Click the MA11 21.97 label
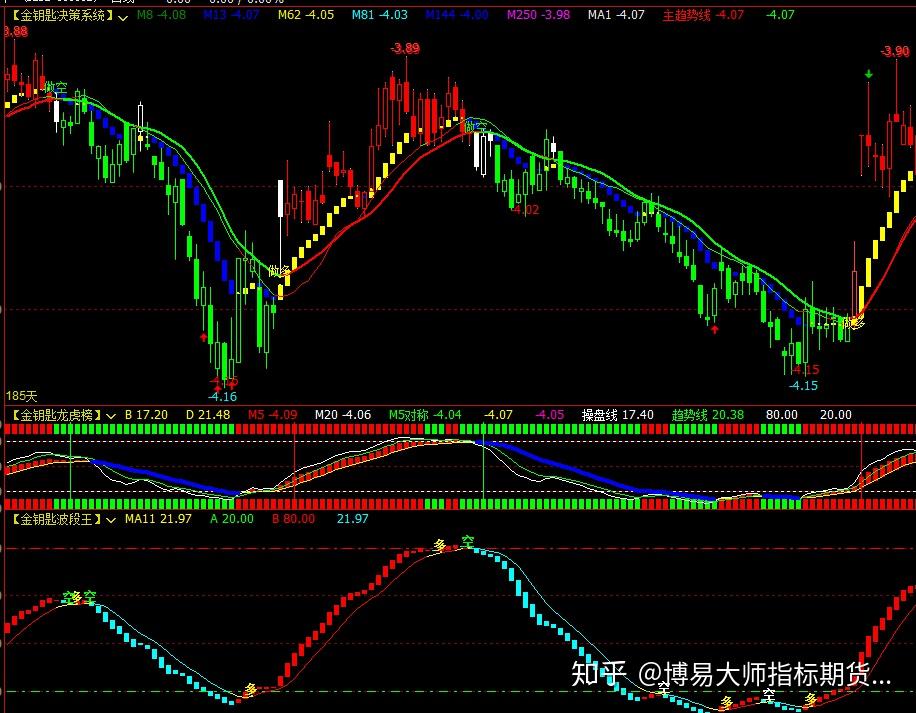Viewport: 916px width, 713px height. [158, 519]
